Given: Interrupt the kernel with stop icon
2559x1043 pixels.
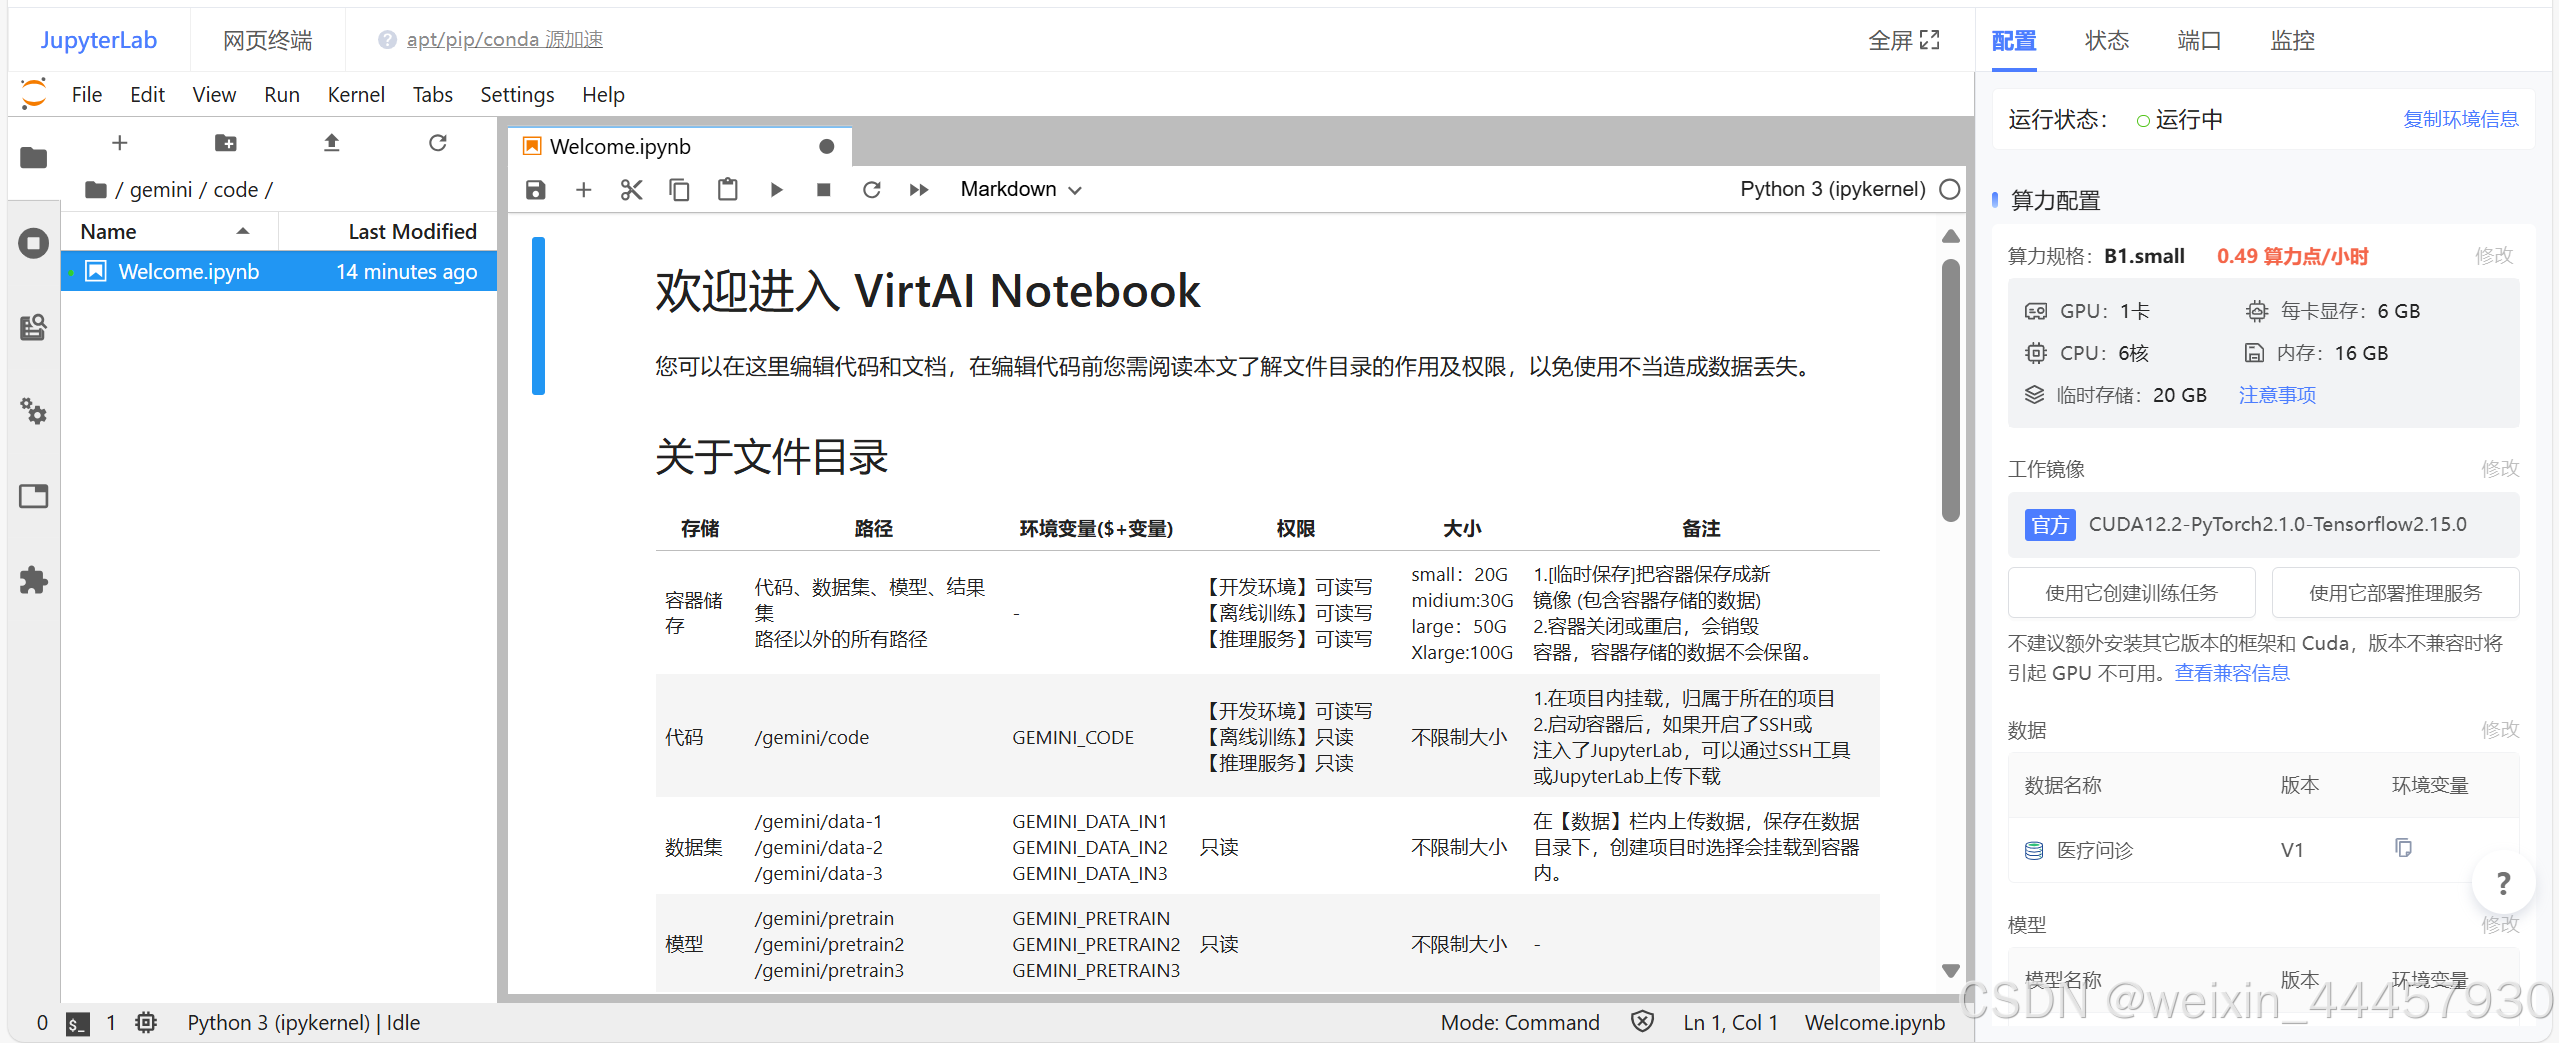Looking at the screenshot, I should (x=824, y=190).
